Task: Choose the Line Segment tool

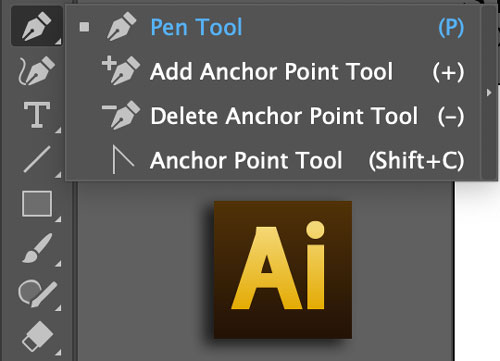Action: point(37,159)
